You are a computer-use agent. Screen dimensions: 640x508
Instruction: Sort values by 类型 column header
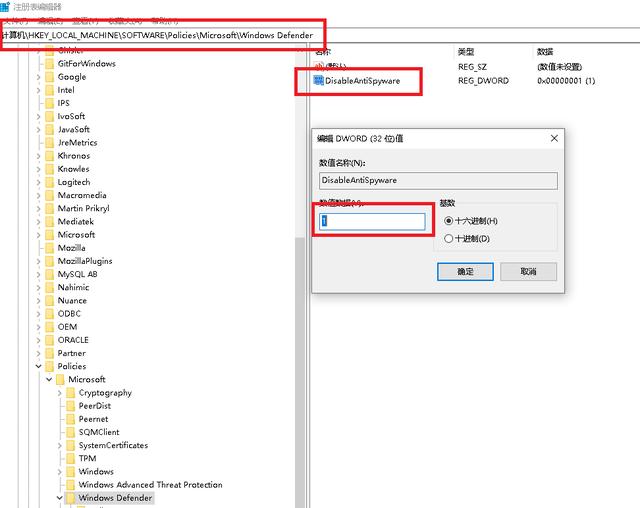coord(466,51)
